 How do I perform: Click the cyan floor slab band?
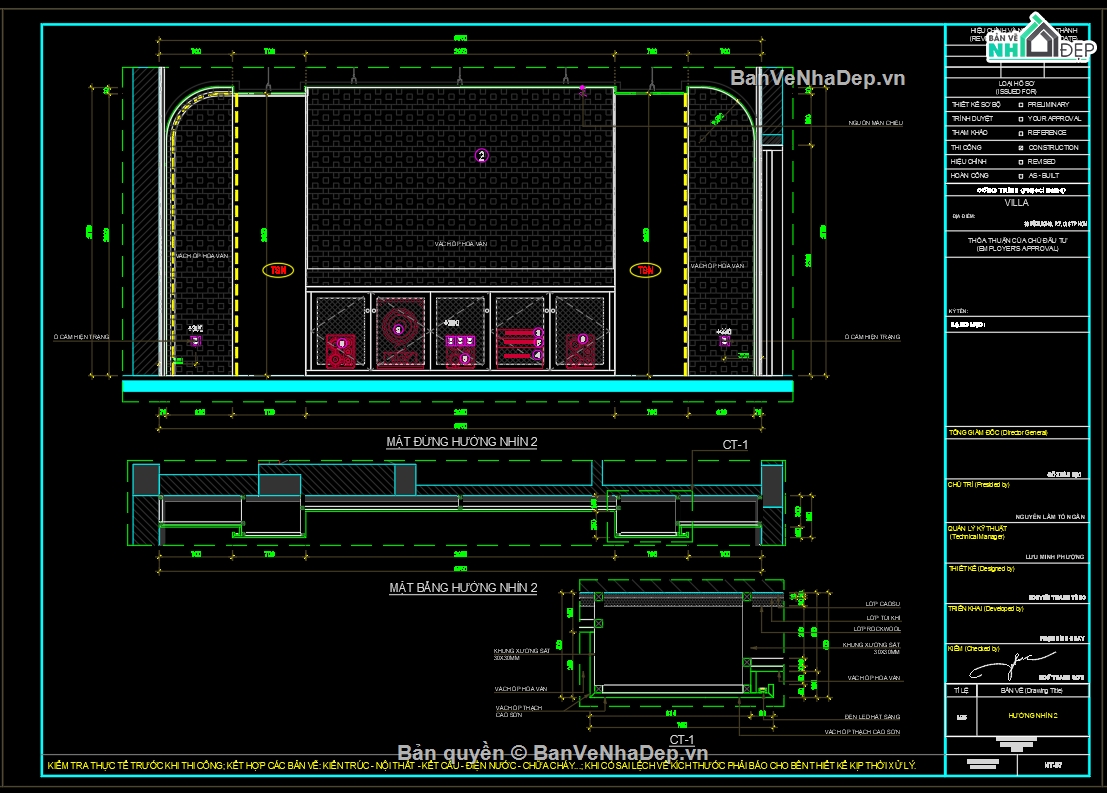click(x=457, y=386)
